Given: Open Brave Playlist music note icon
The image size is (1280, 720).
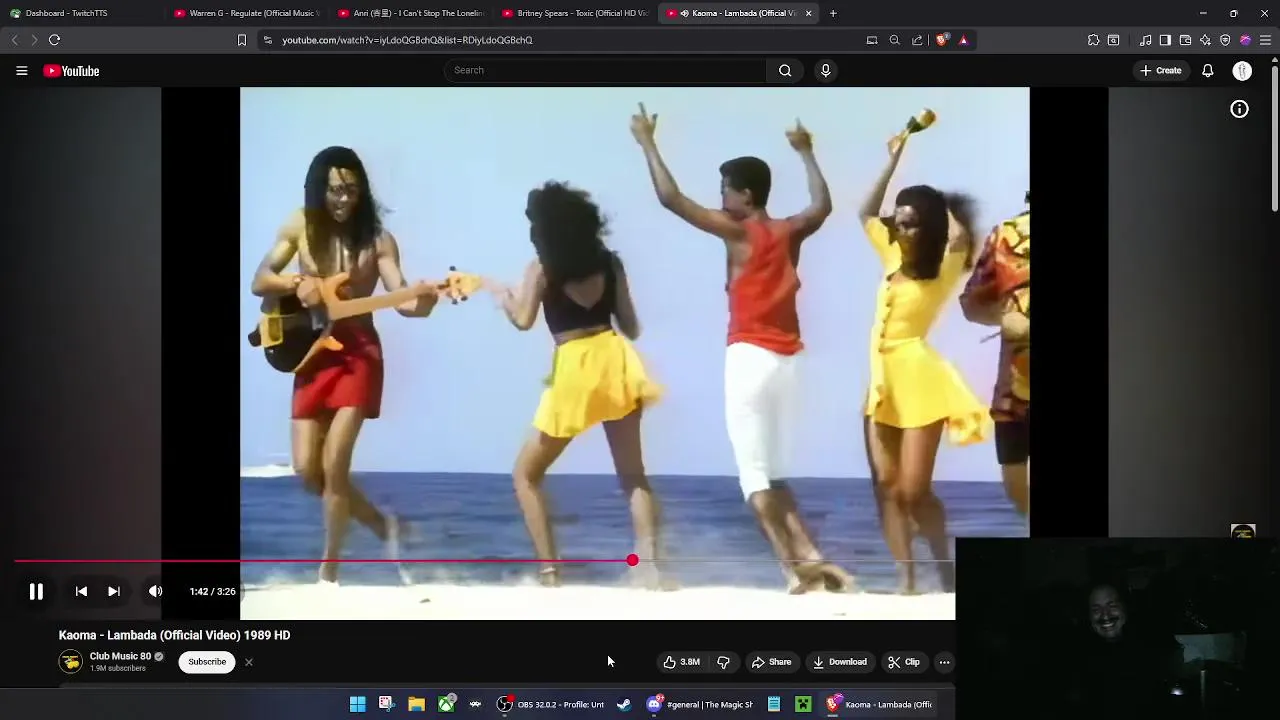Looking at the screenshot, I should pyautogui.click(x=1145, y=40).
